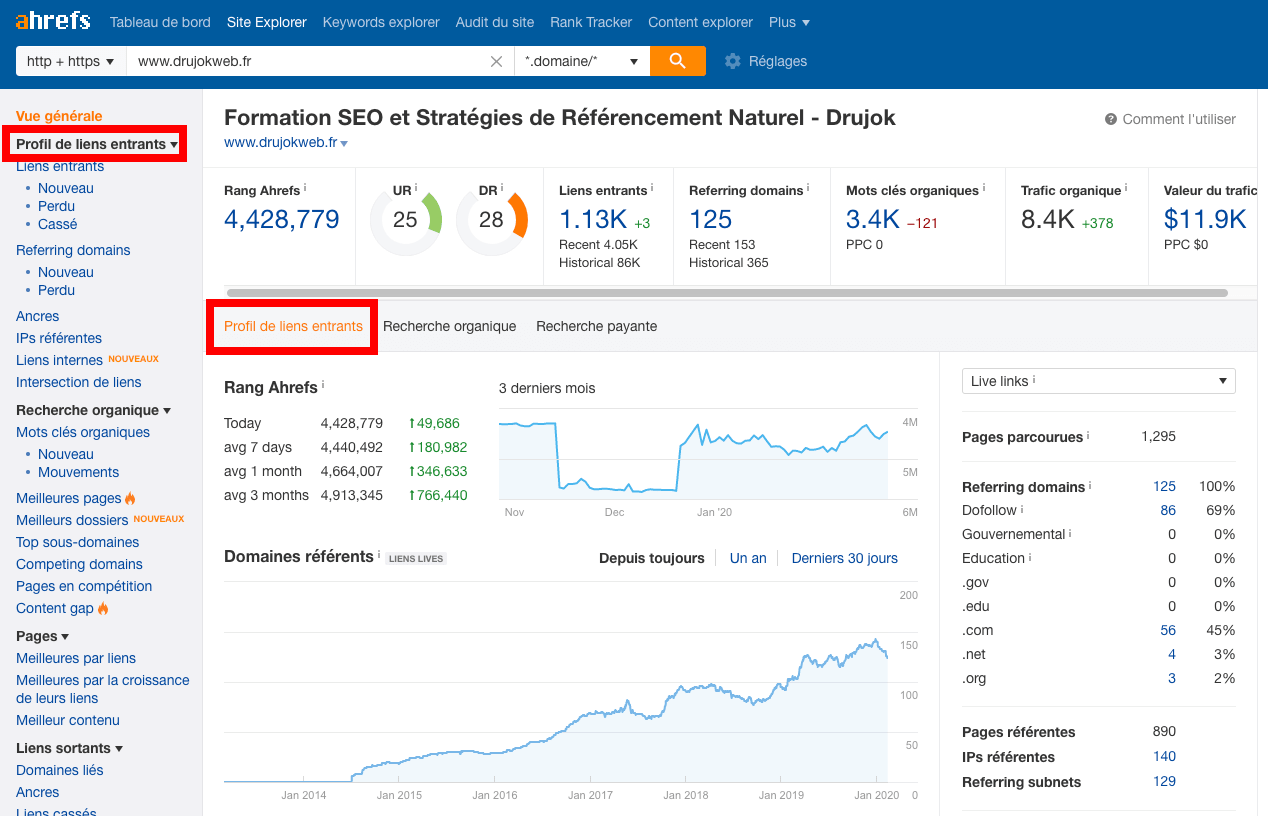This screenshot has width=1268, height=816.
Task: Show Domaines référents for Derniers 30 jours
Action: 845,558
